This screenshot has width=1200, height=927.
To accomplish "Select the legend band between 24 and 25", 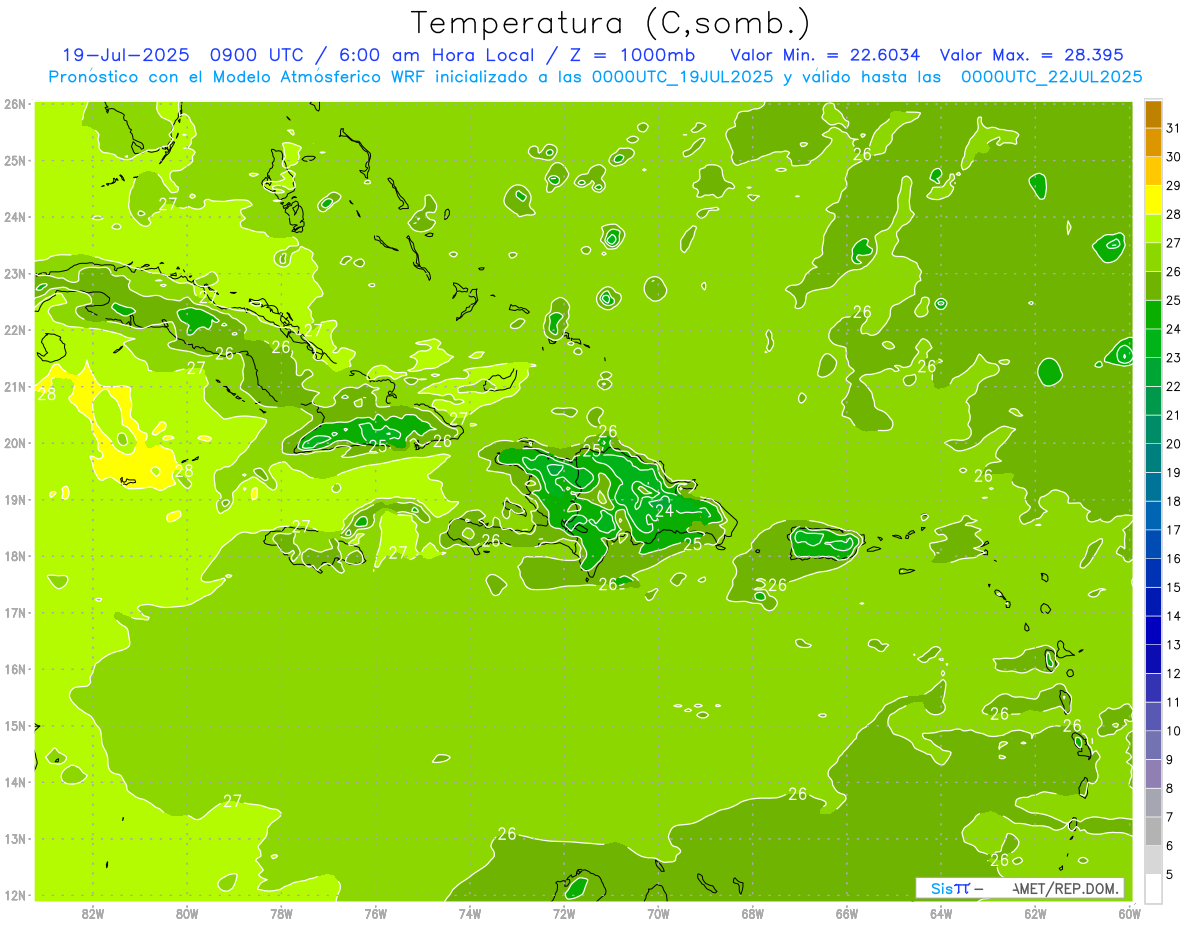I will point(1153,315).
